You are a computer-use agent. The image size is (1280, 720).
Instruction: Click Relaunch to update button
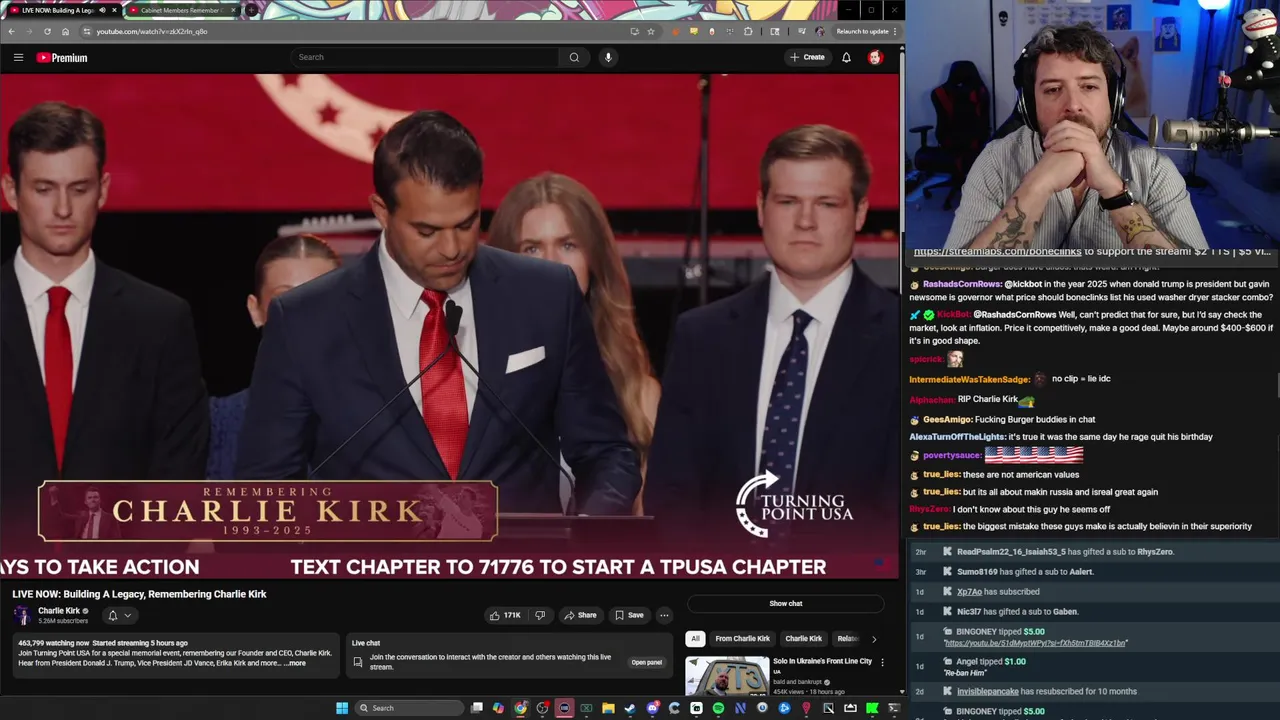(866, 31)
